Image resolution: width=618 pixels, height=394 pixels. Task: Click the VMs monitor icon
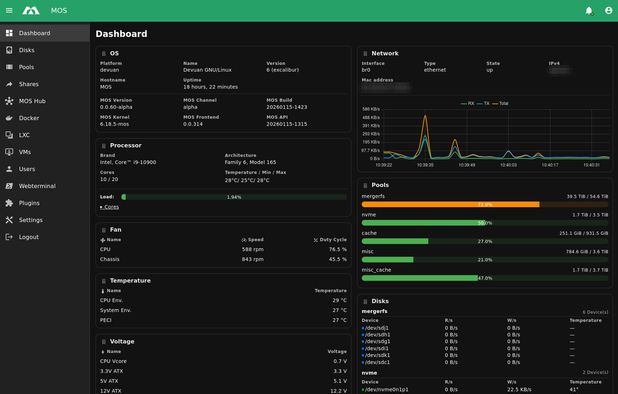9,152
